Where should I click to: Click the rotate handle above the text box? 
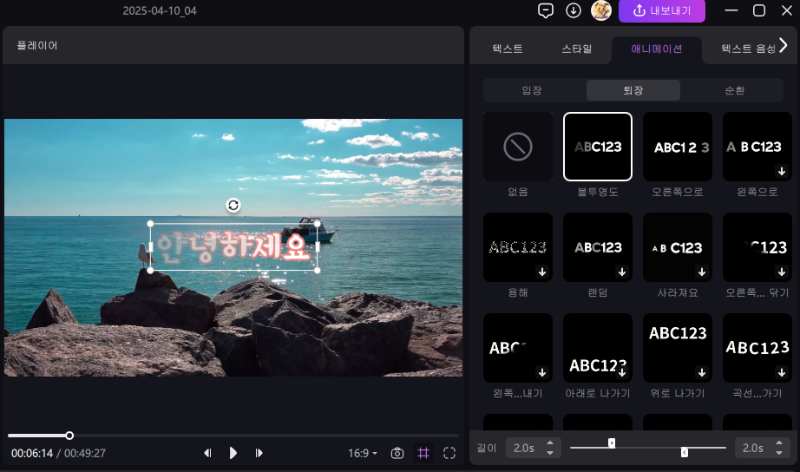click(233, 205)
